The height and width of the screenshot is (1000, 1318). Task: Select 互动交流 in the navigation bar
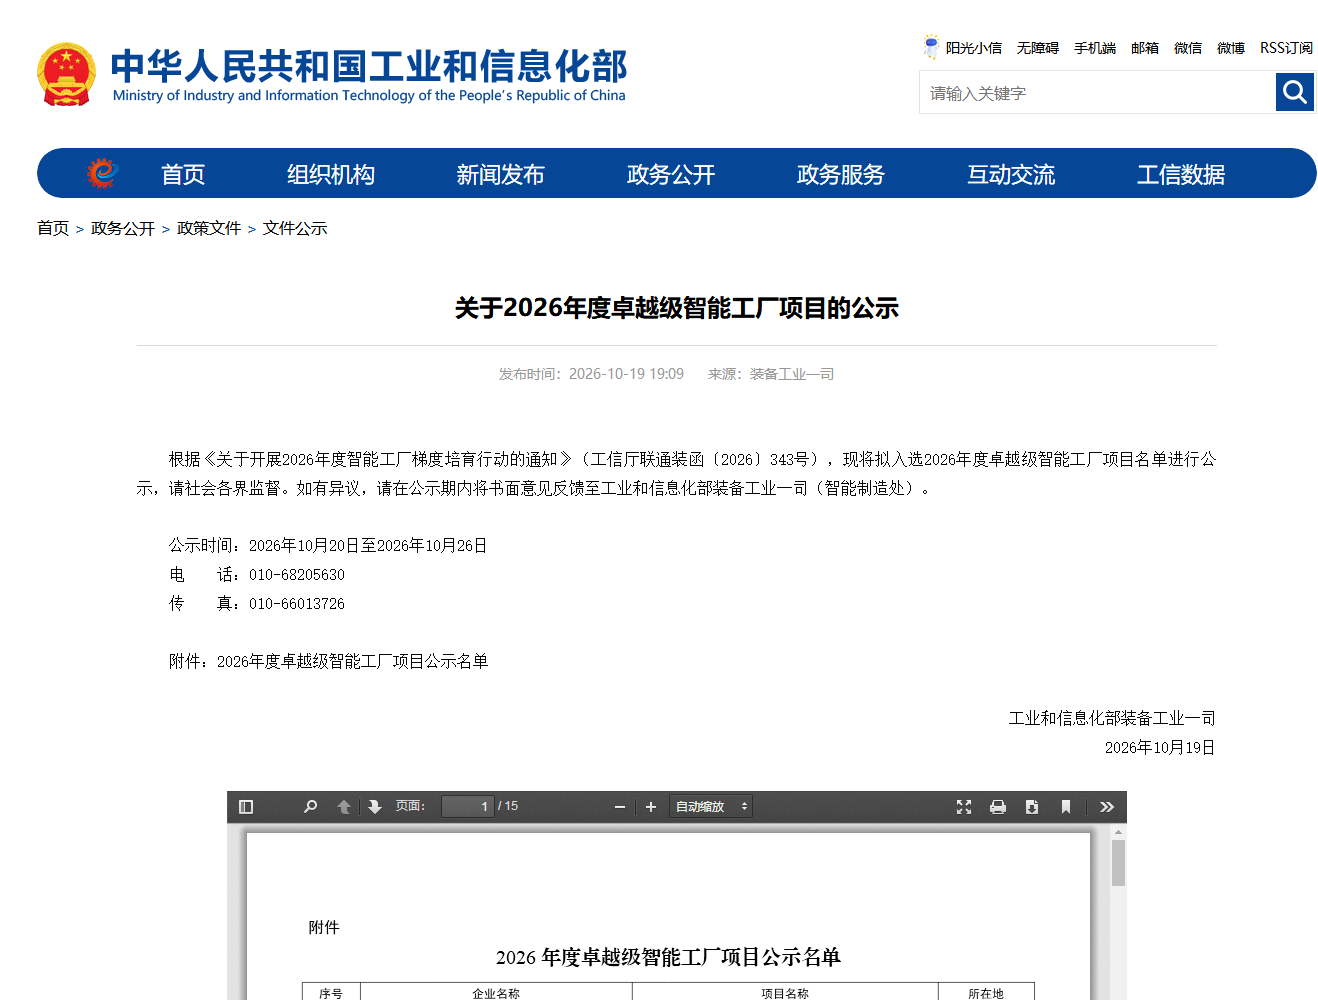[1011, 174]
